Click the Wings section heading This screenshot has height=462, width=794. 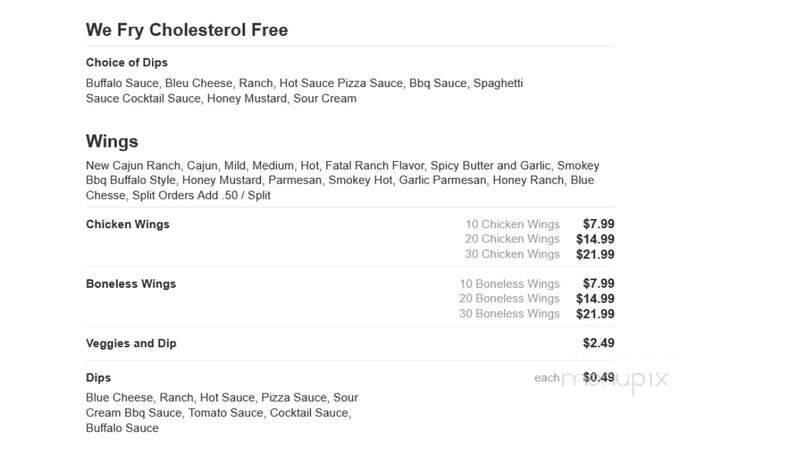[x=112, y=141]
